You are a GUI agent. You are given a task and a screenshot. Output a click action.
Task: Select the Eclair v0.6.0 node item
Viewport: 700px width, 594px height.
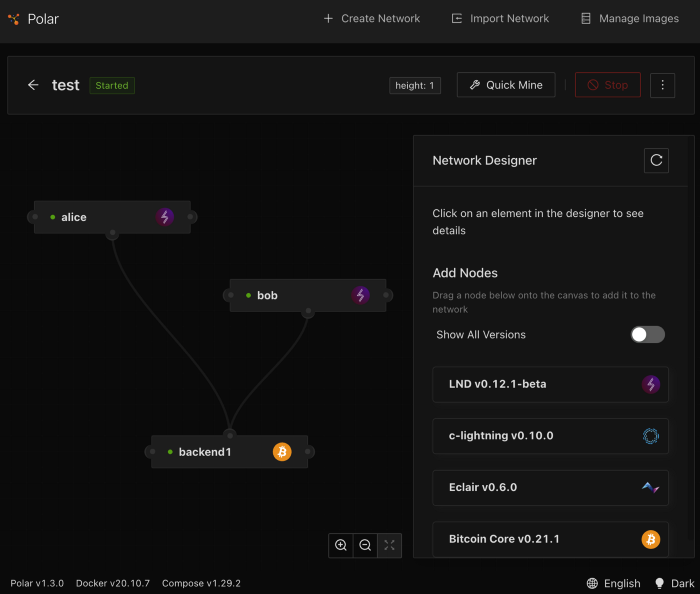pos(550,487)
